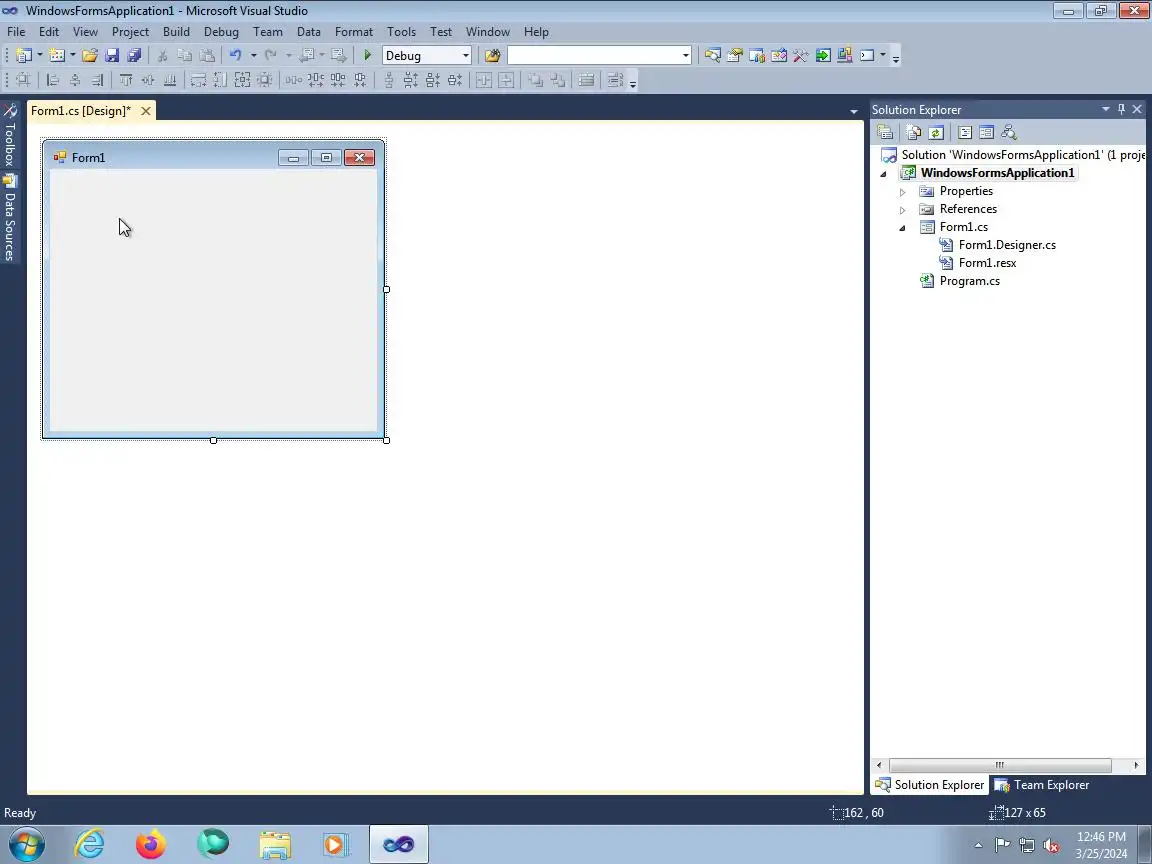The height and width of the screenshot is (864, 1152).
Task: Switch to the Team Explorer tab
Action: tap(1042, 785)
